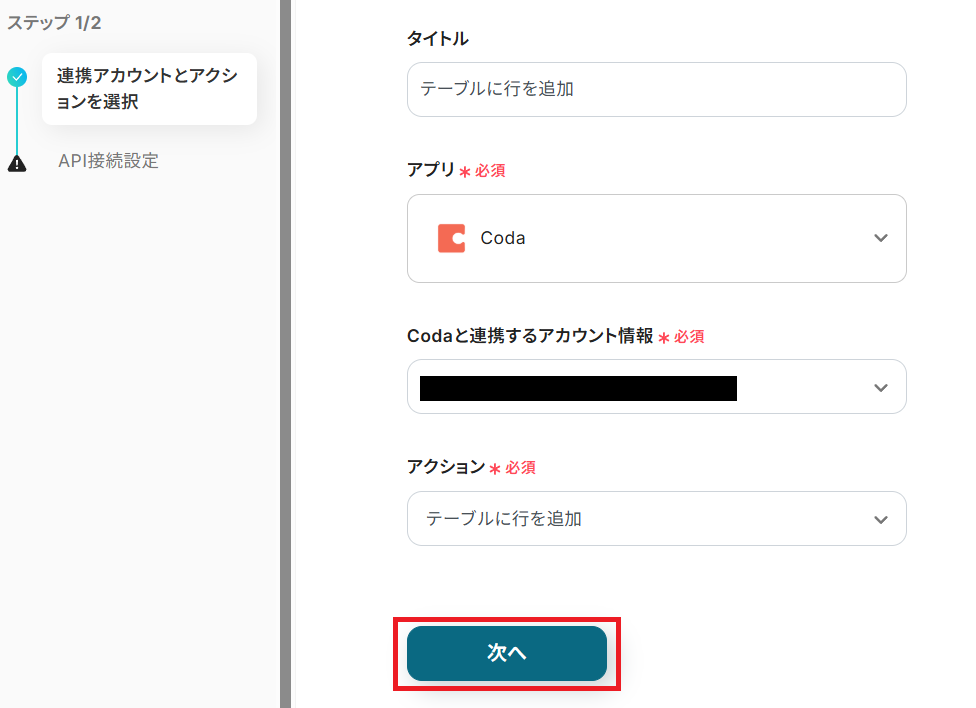Click the orange Coda logo icon
The image size is (976, 708).
click(x=451, y=238)
